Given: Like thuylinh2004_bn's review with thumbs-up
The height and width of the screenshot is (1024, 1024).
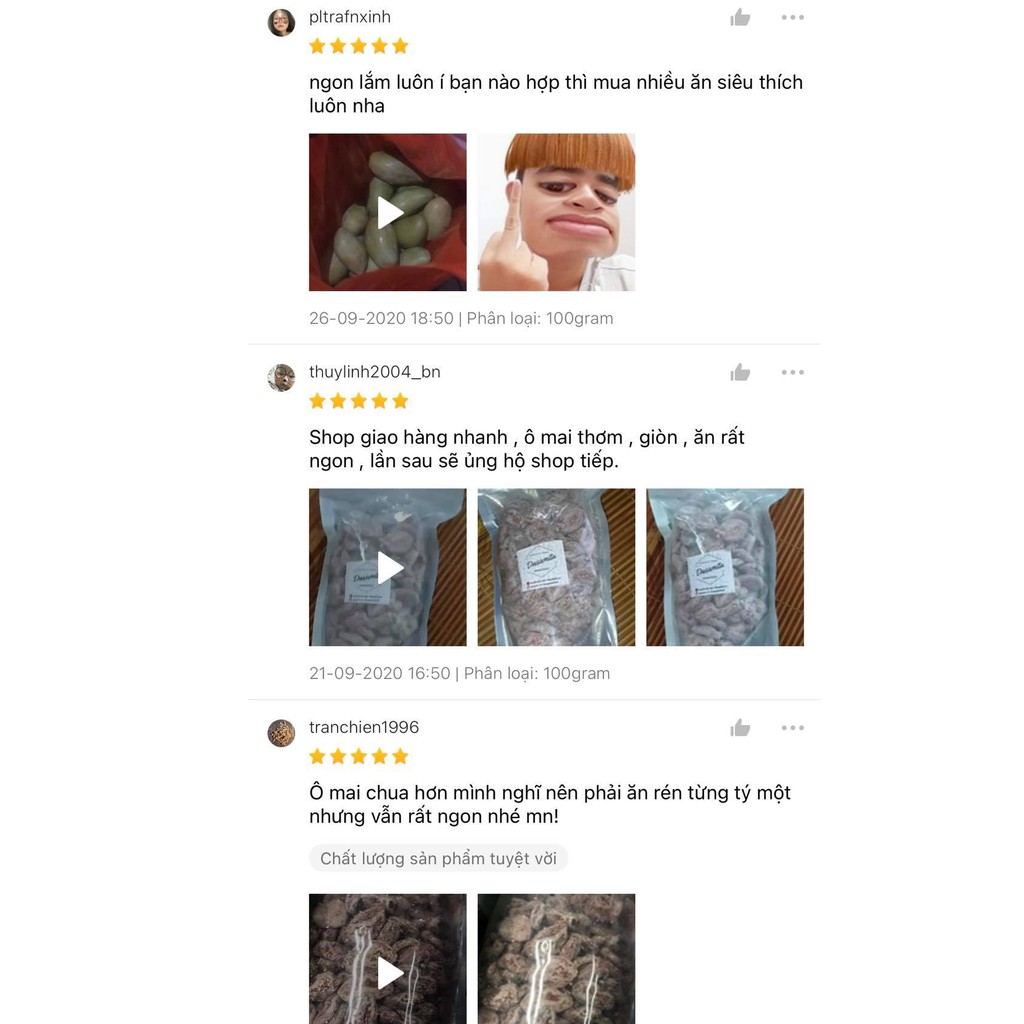Looking at the screenshot, I should click(x=740, y=372).
